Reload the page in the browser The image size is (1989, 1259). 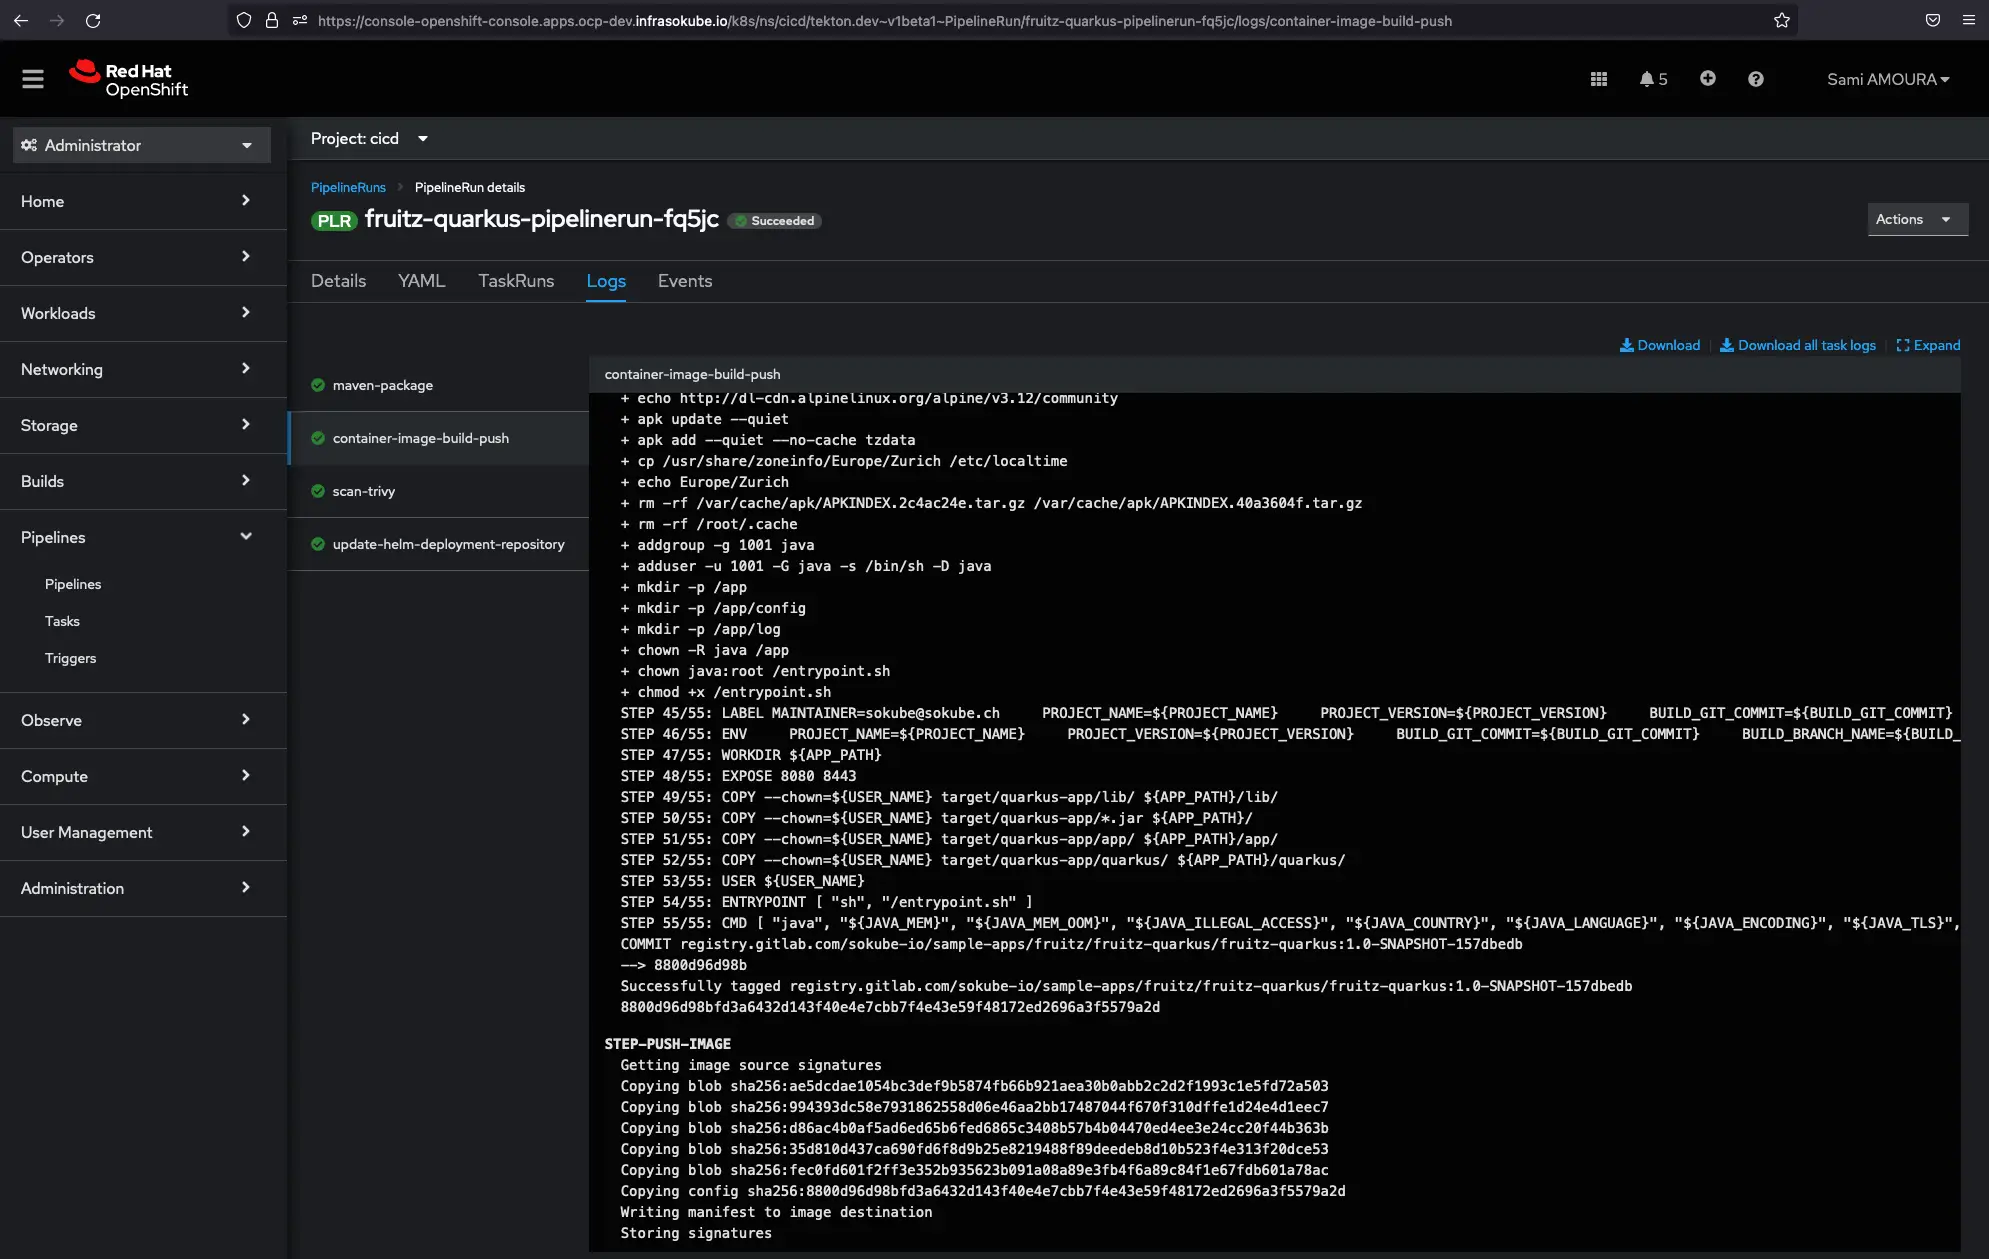pyautogui.click(x=93, y=20)
